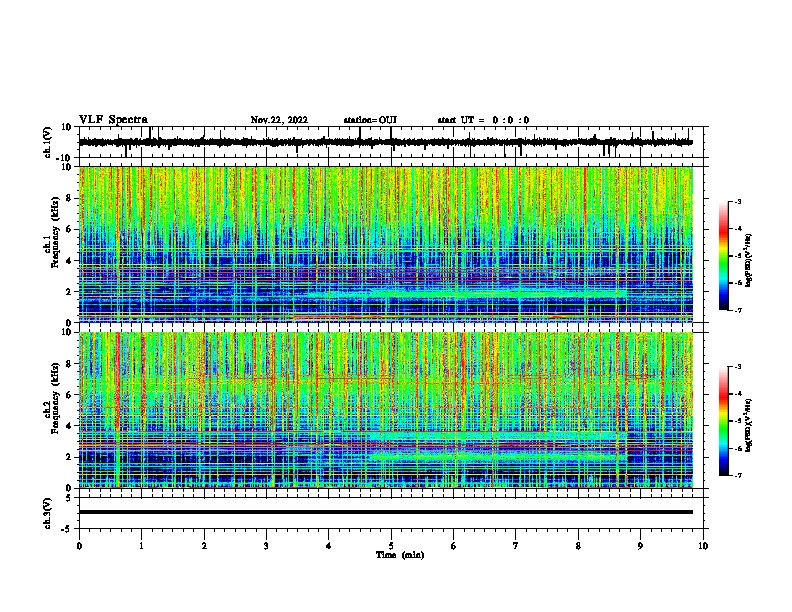The height and width of the screenshot is (612, 792).
Task: Click inside the ch.2 spectrogram panel
Action: point(386,410)
